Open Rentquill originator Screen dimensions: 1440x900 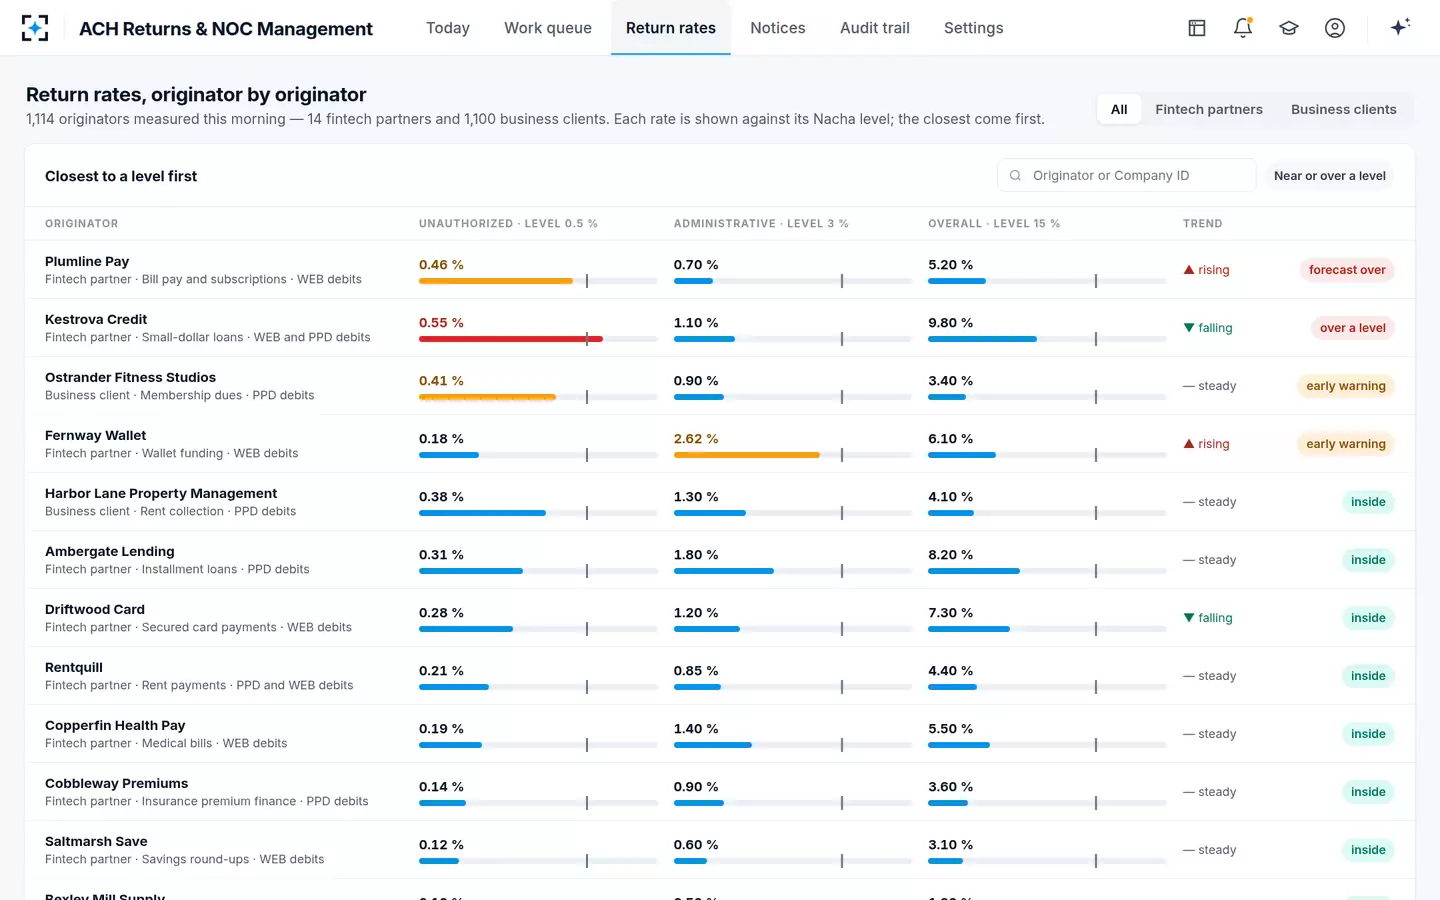point(720,676)
